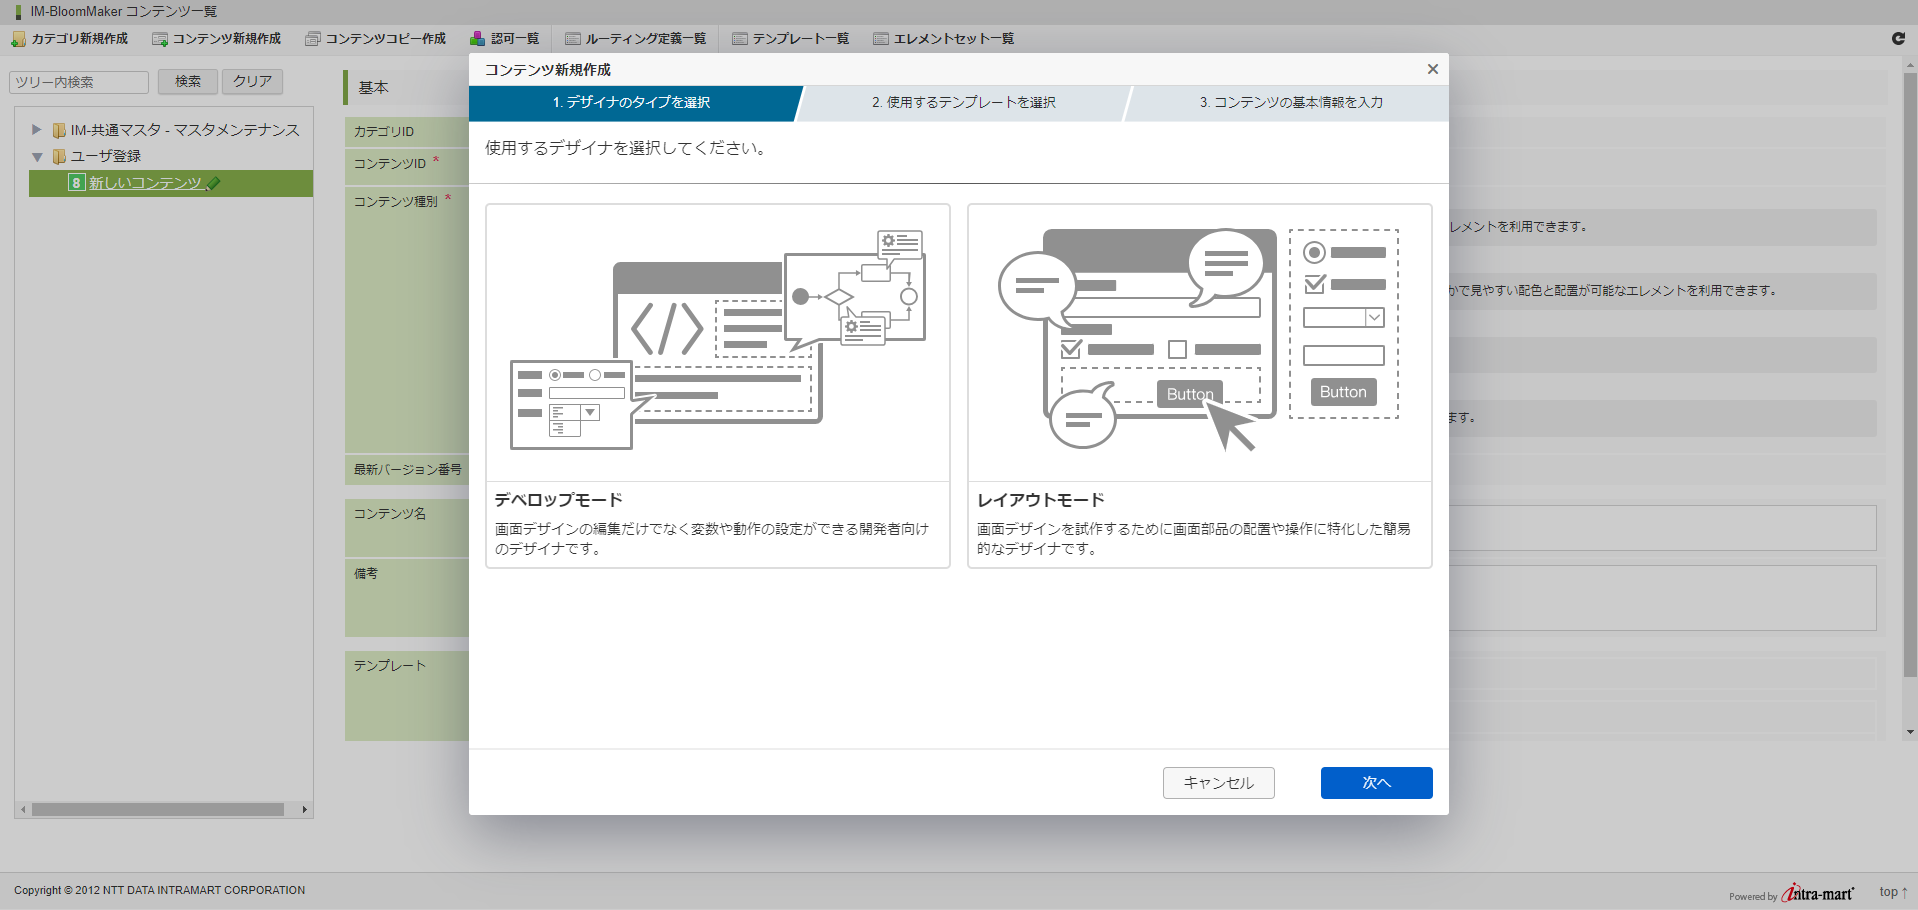Choose the デベロップモード designer card
The width and height of the screenshot is (1918, 910).
pyautogui.click(x=717, y=386)
